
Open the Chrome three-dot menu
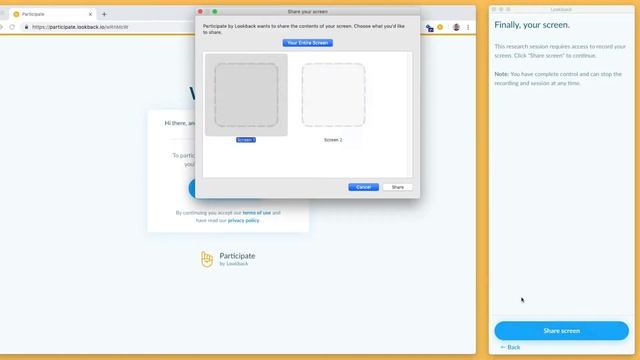[468, 27]
